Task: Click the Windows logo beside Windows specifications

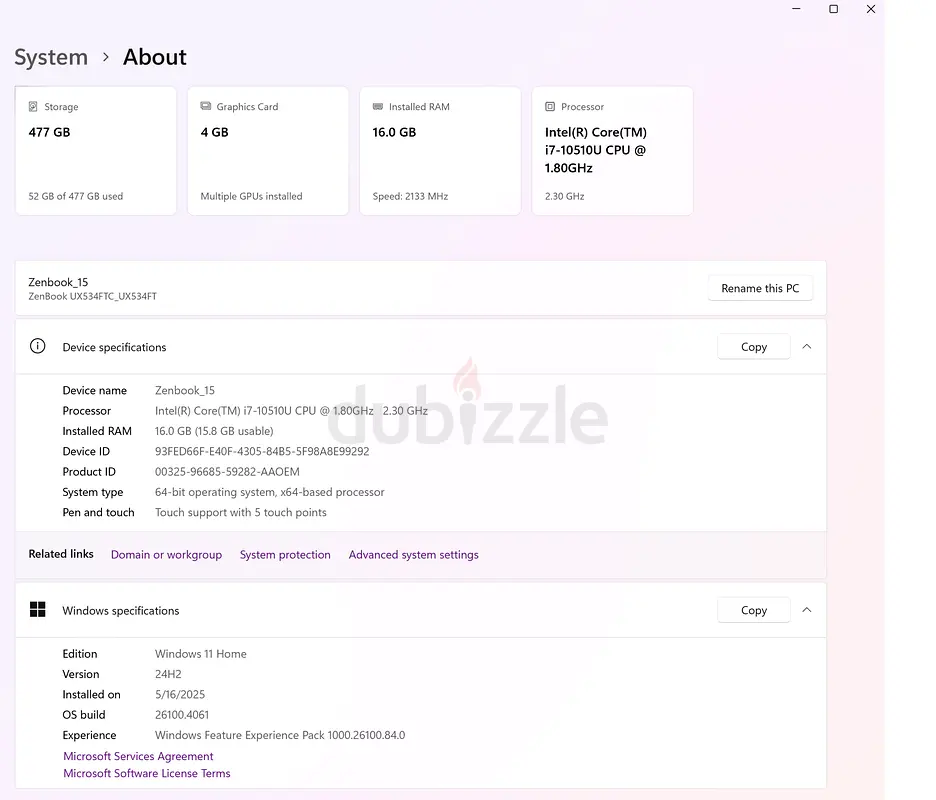Action: pyautogui.click(x=38, y=610)
